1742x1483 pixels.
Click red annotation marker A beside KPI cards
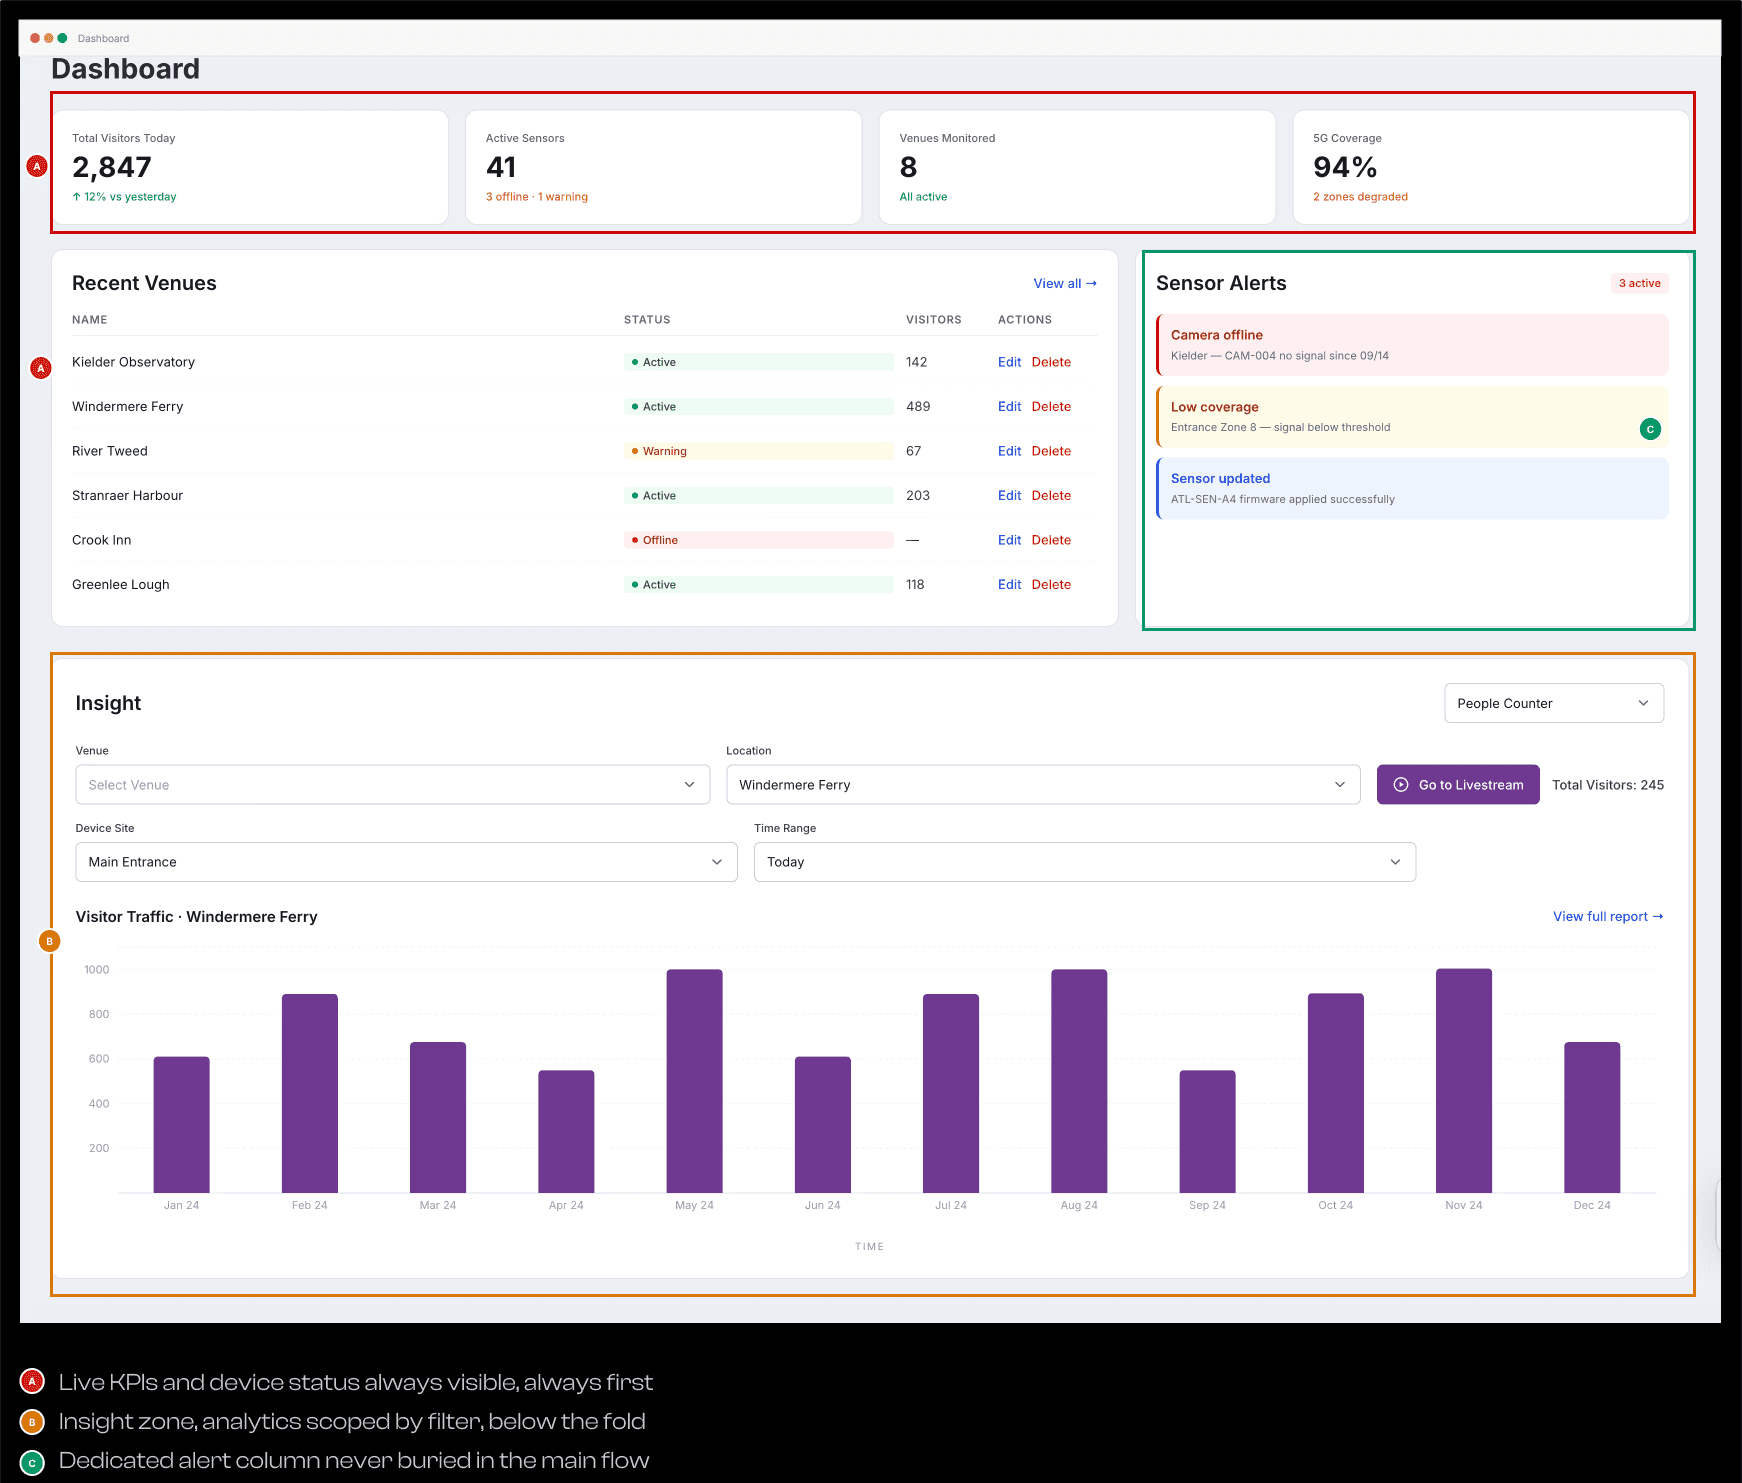pos(37,166)
